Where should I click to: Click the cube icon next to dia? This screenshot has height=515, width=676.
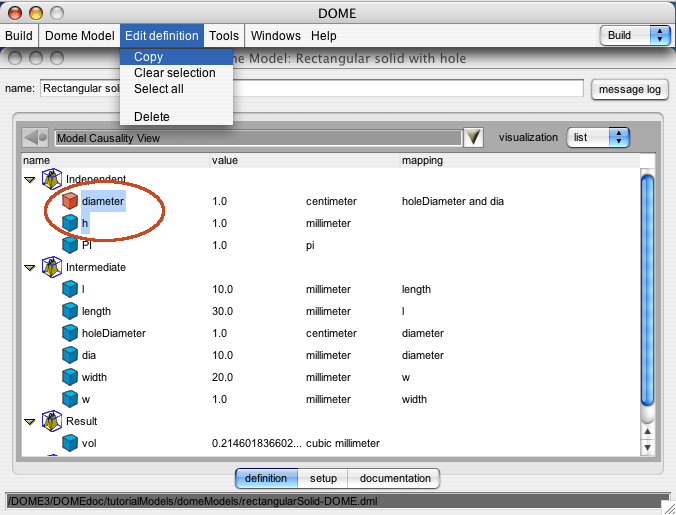(x=70, y=355)
